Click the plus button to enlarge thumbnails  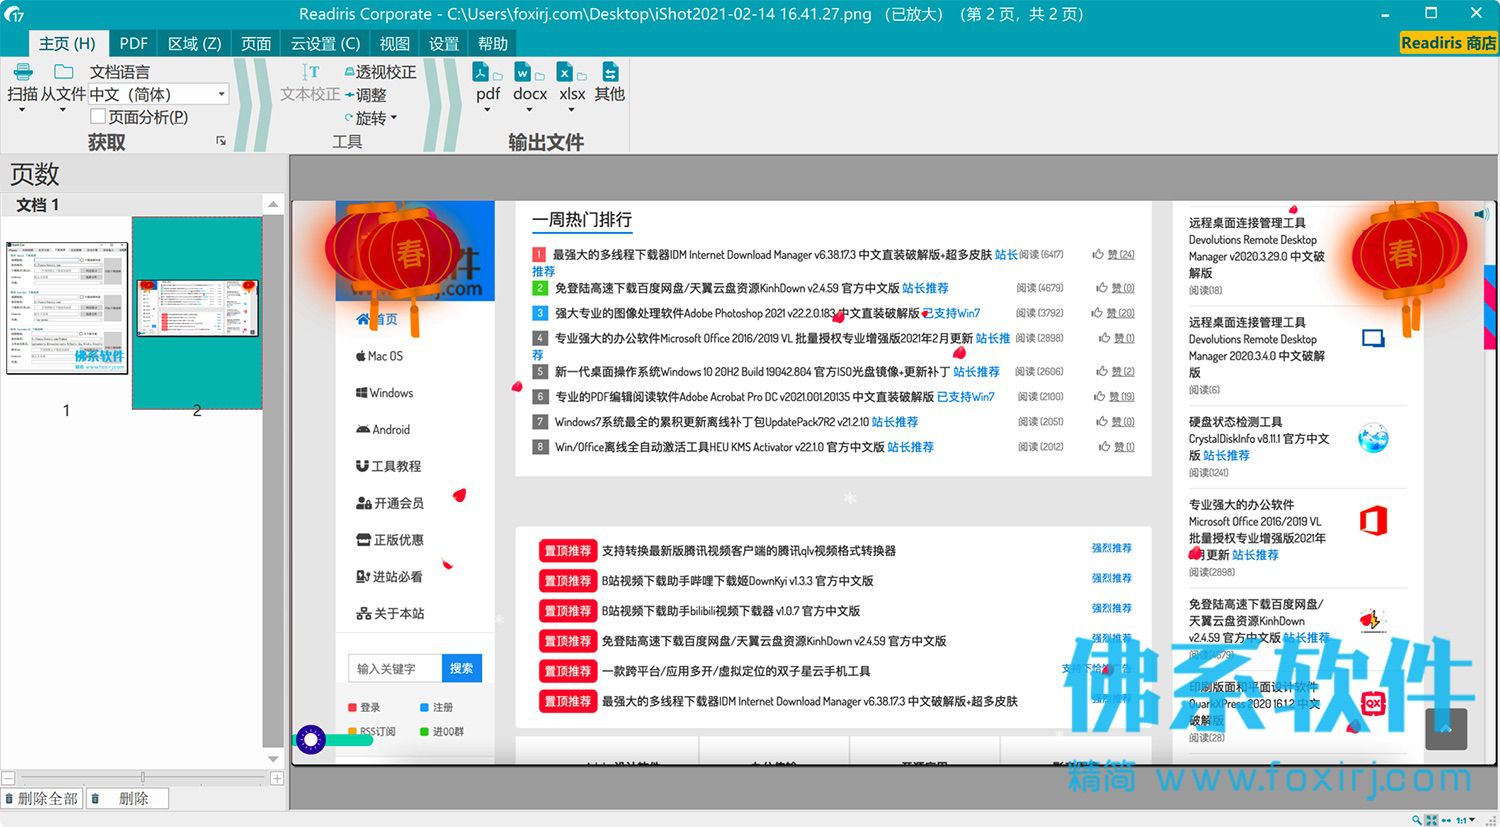coord(277,778)
